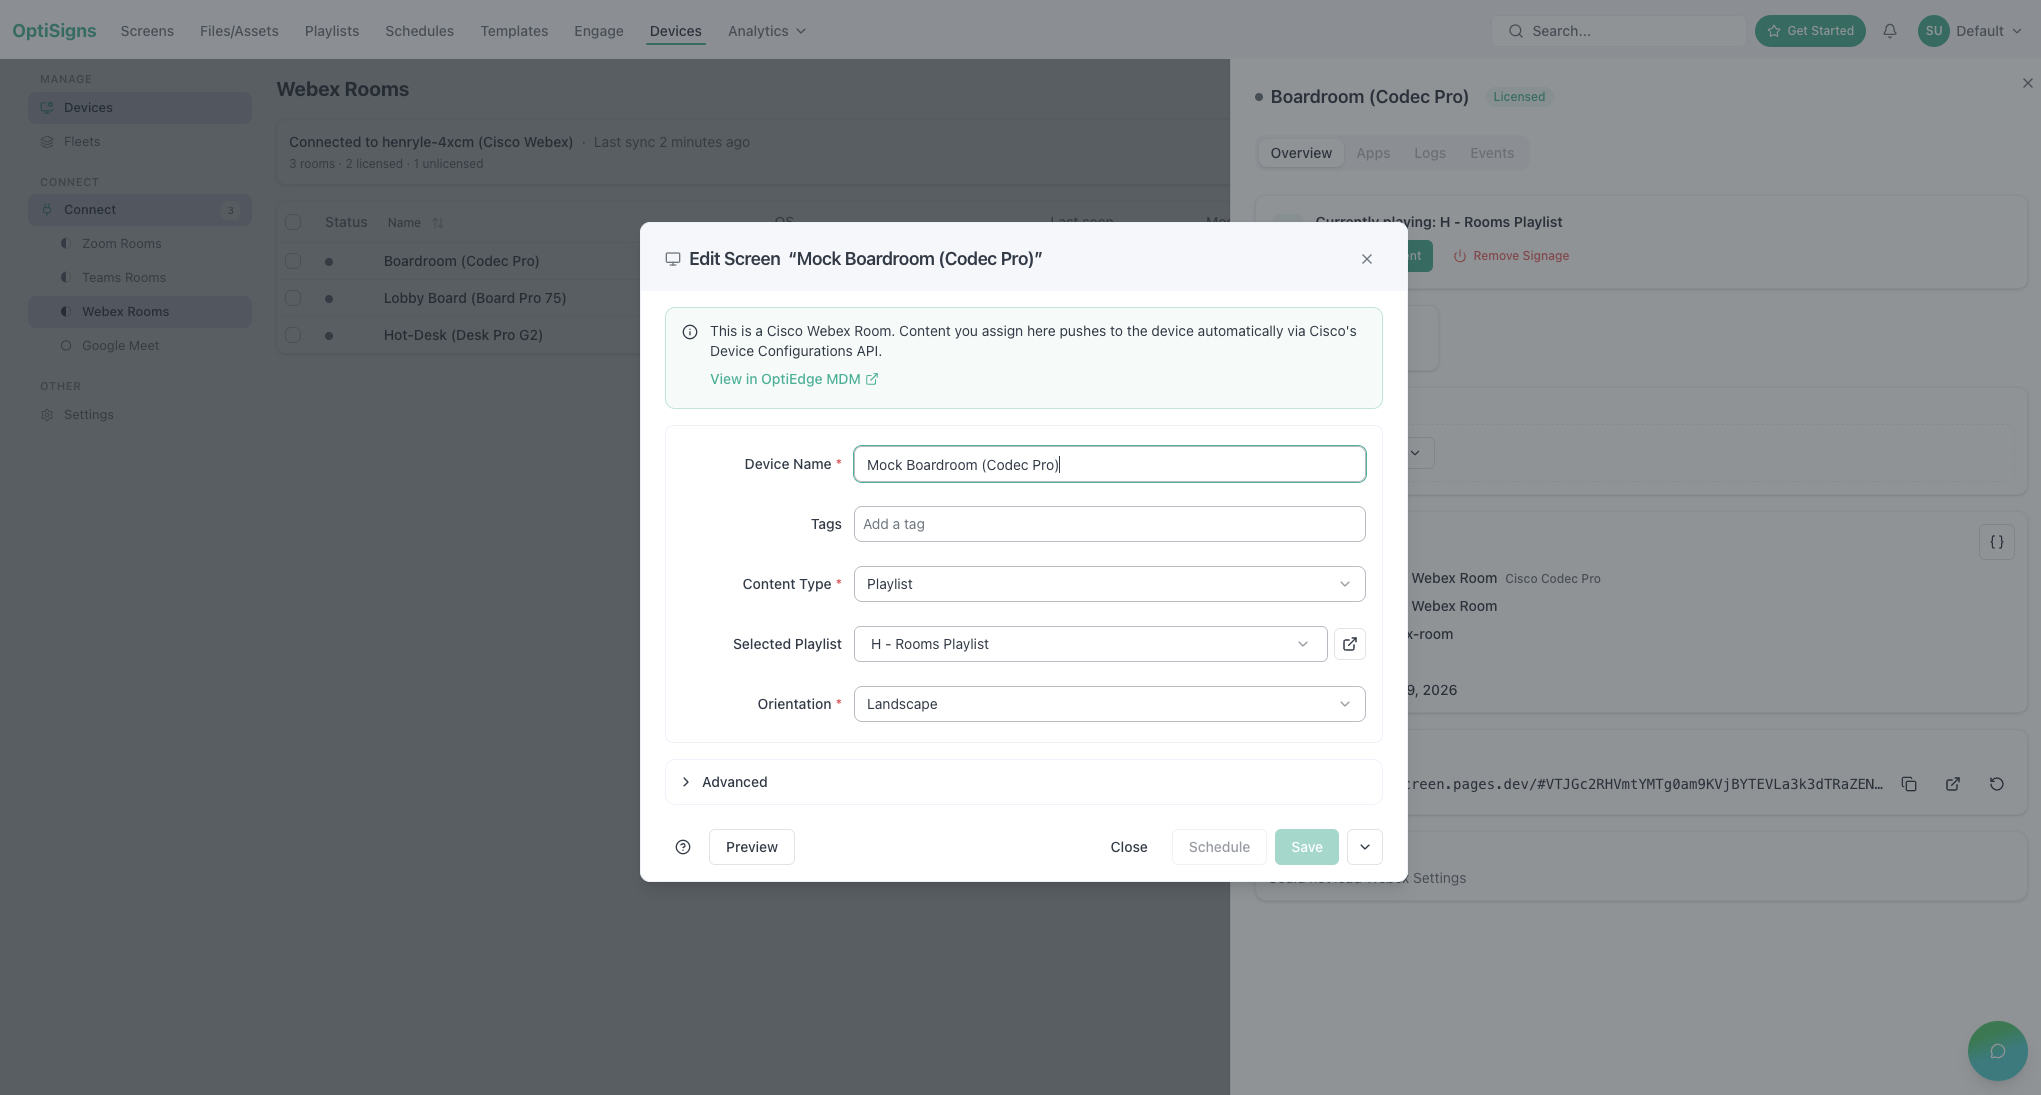Open the Schedules nav item
Image resolution: width=2041 pixels, height=1095 pixels.
(419, 31)
